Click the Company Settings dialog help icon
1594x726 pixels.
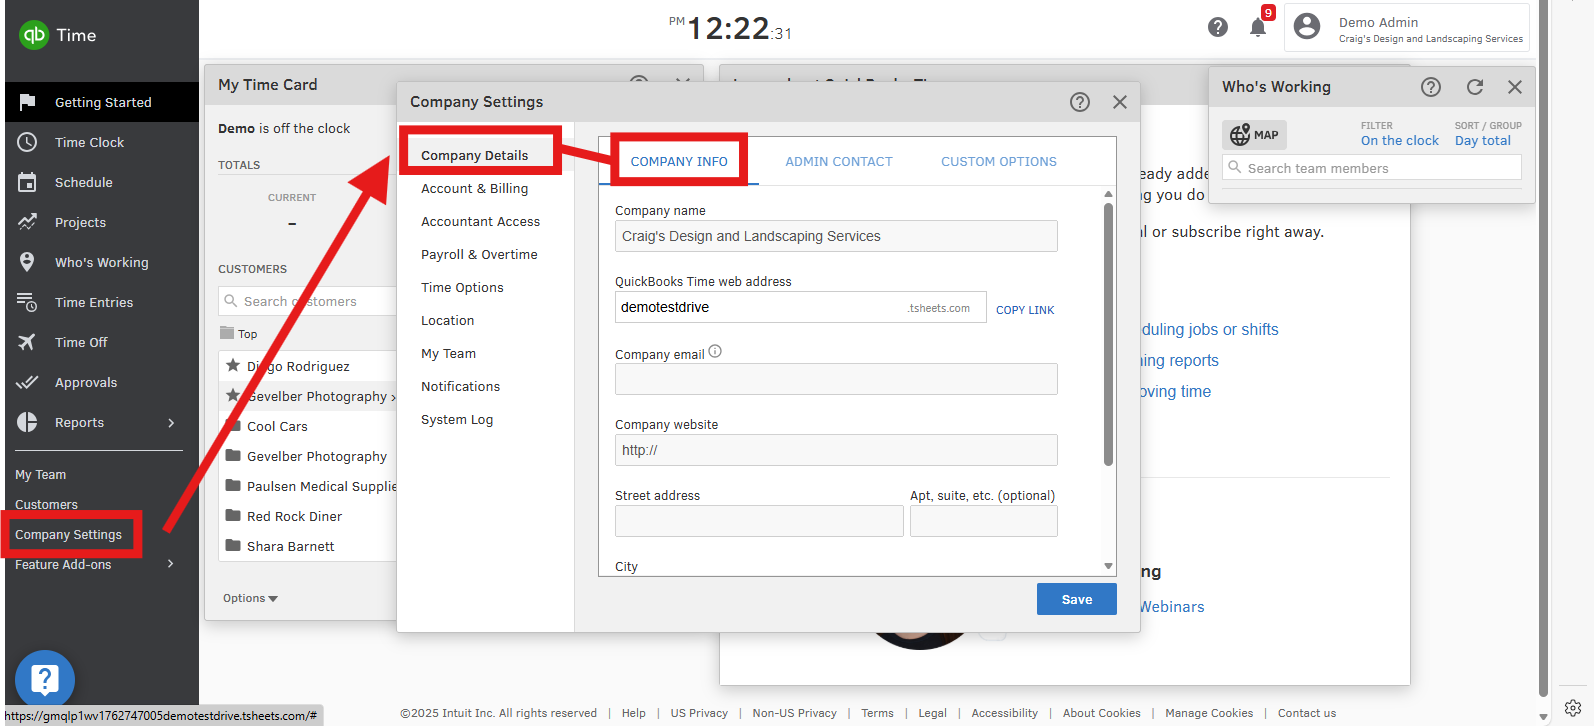1079,102
